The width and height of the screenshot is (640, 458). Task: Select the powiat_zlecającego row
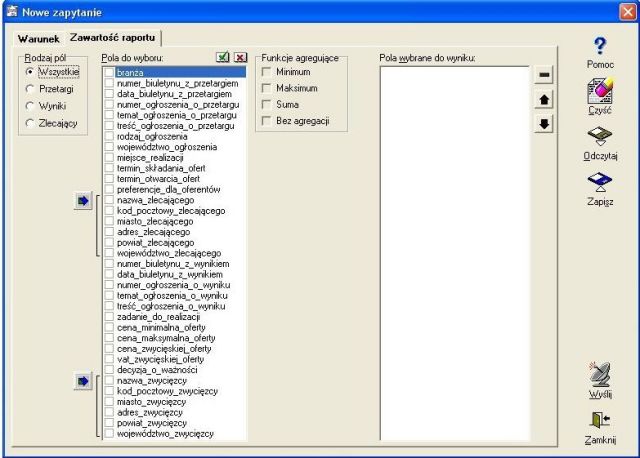(175, 242)
